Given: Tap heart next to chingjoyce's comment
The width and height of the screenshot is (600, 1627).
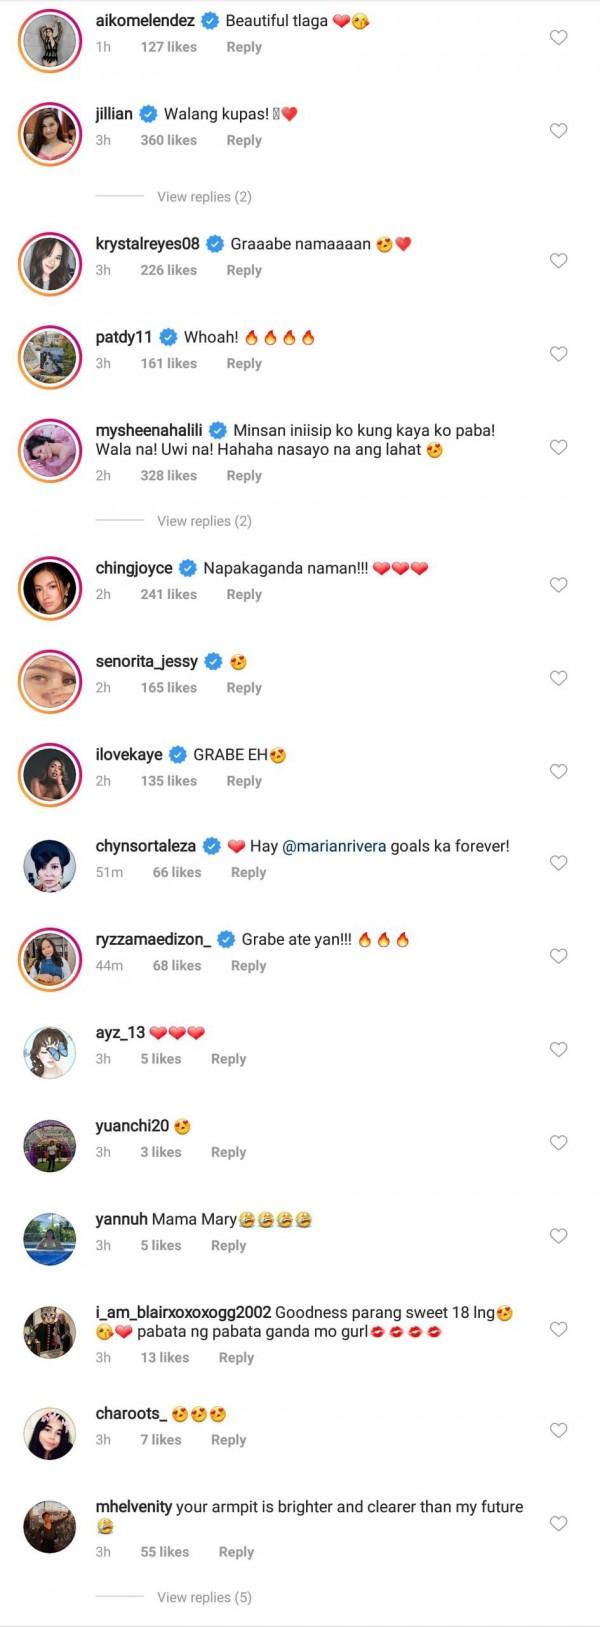Looking at the screenshot, I should click(559, 585).
